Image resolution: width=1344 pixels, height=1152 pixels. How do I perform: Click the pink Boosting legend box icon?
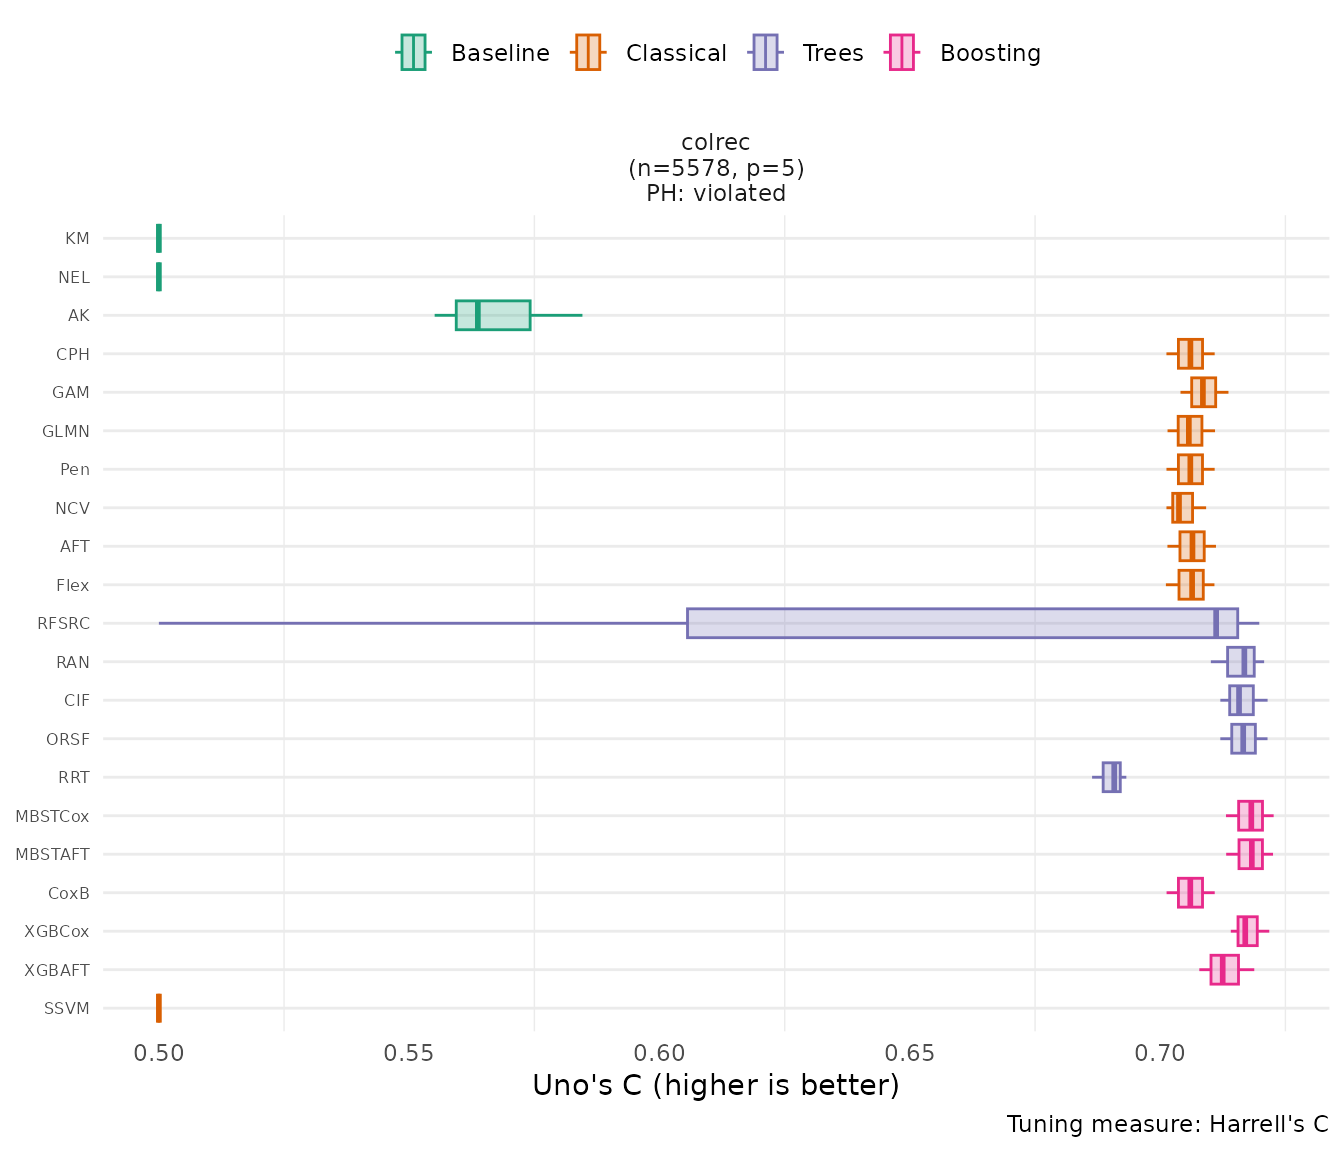[x=902, y=53]
